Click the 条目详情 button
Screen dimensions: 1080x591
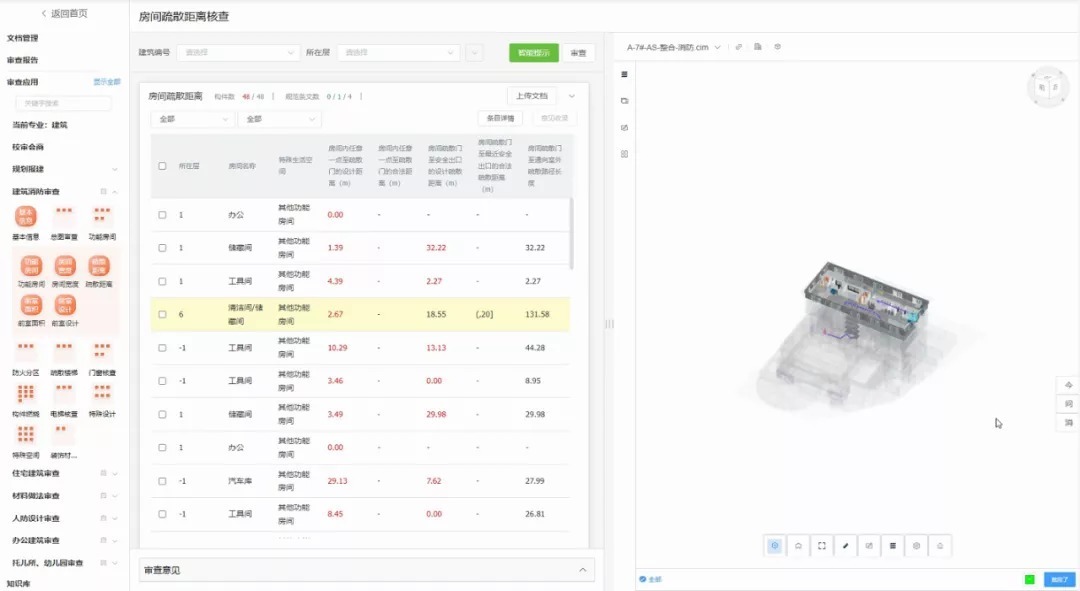pyautogui.click(x=500, y=118)
